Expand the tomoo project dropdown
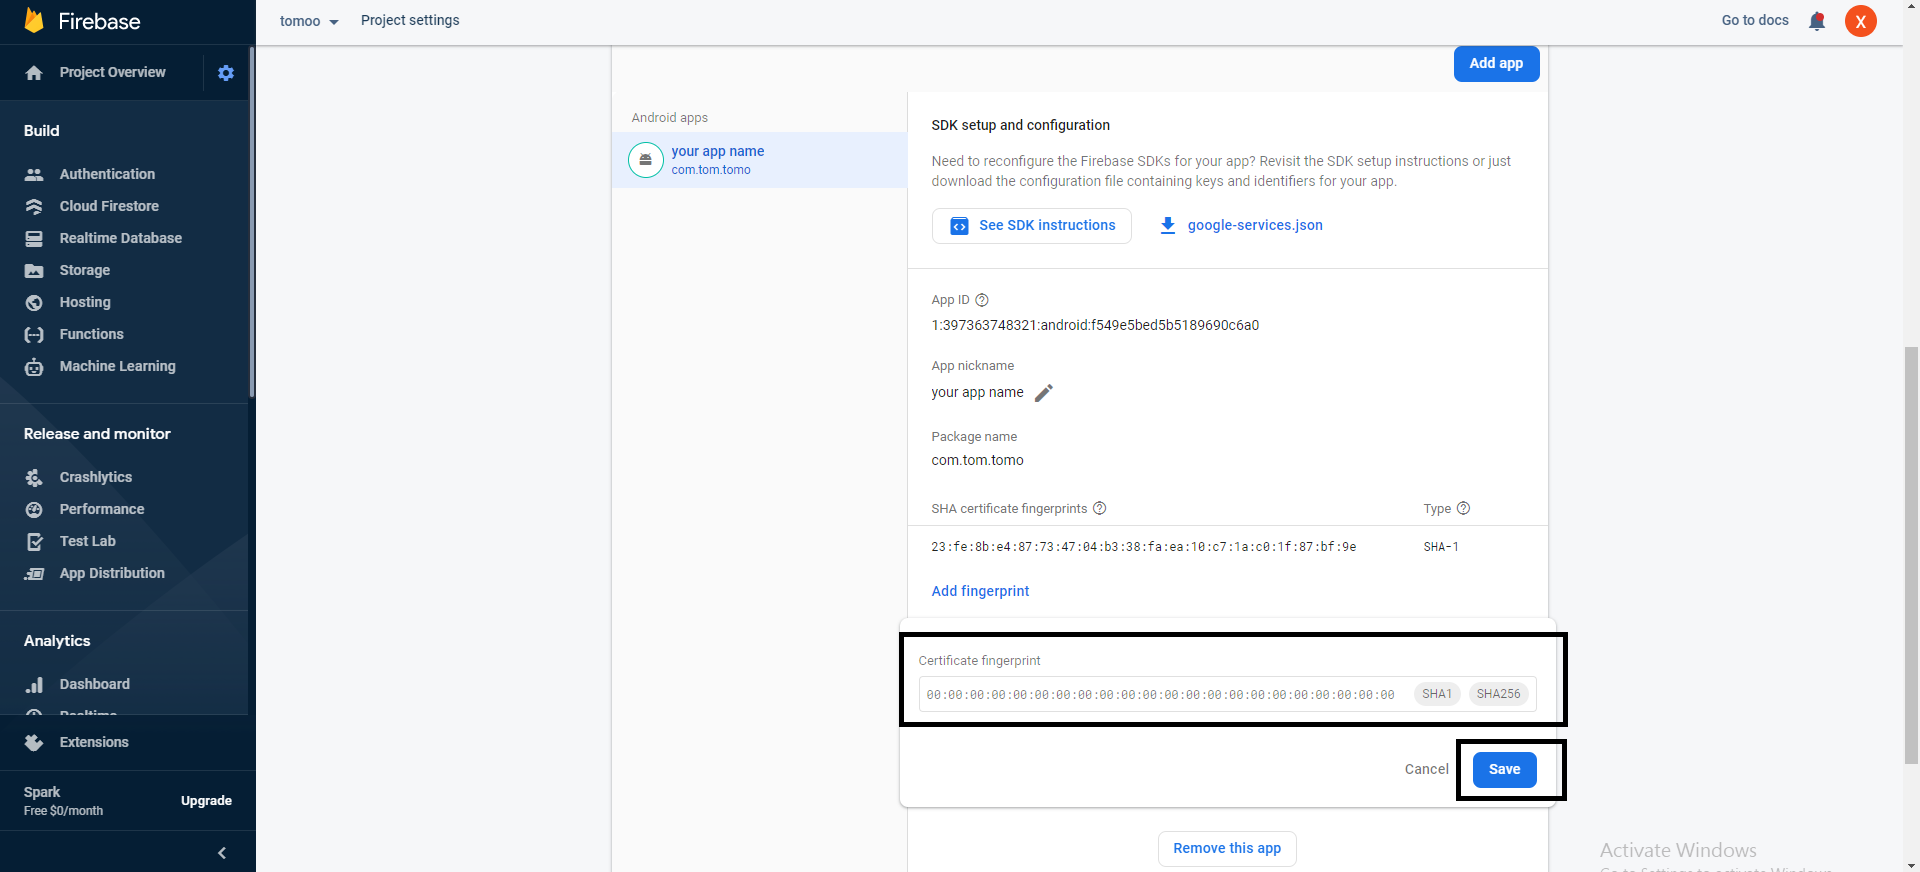 (309, 21)
